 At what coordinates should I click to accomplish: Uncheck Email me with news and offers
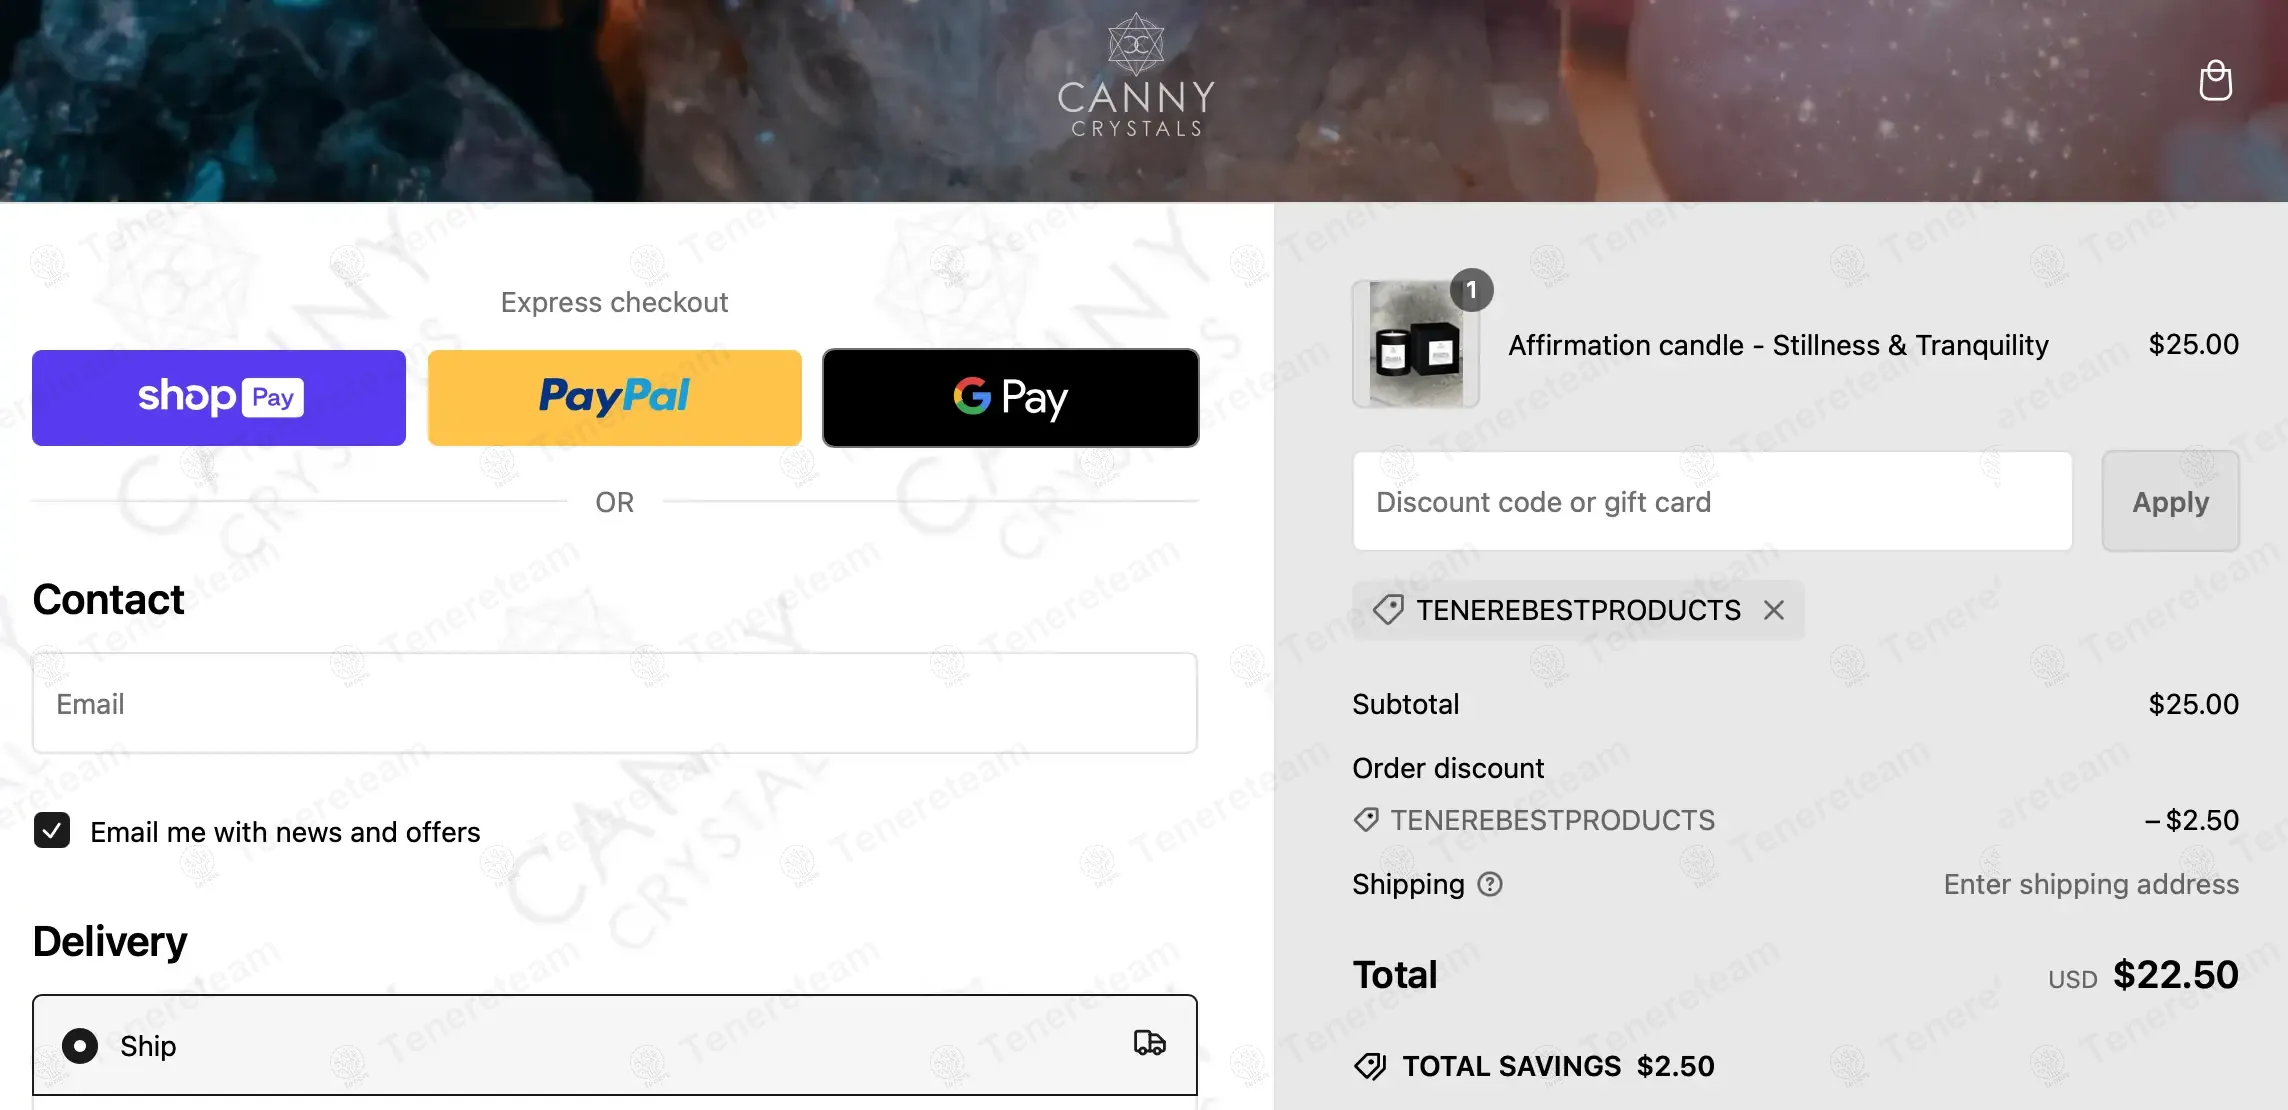tap(52, 831)
